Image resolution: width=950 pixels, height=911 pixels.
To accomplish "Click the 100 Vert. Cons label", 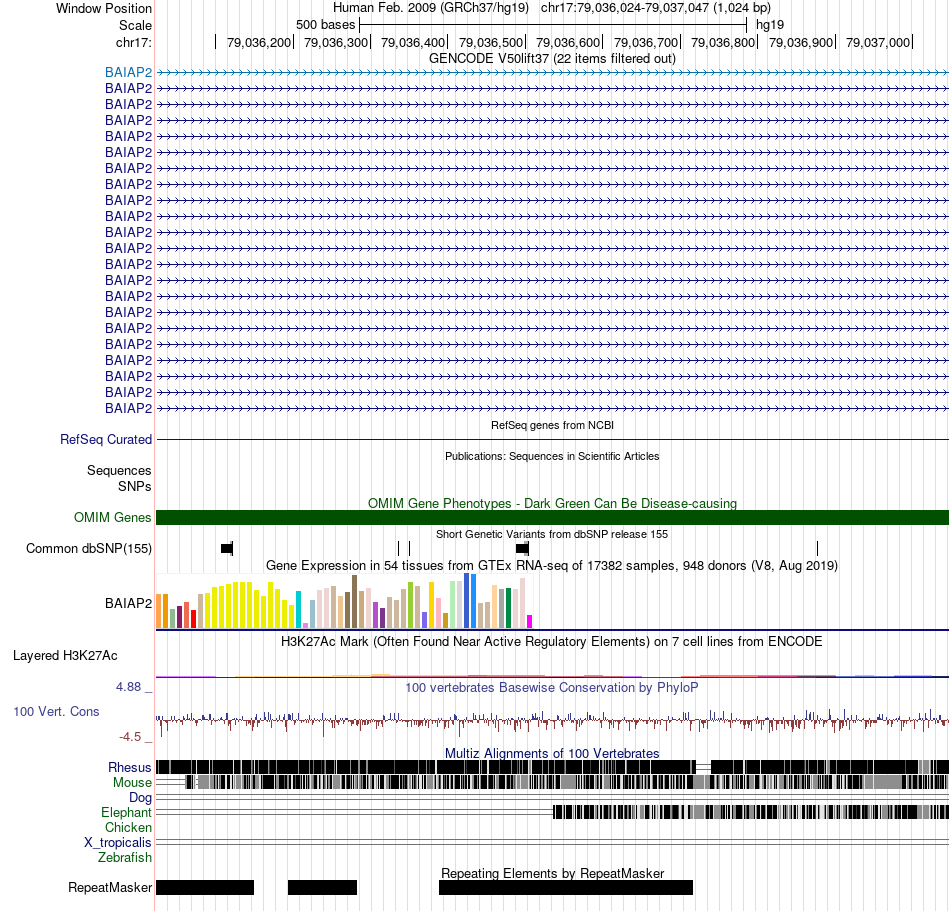I will 56,711.
